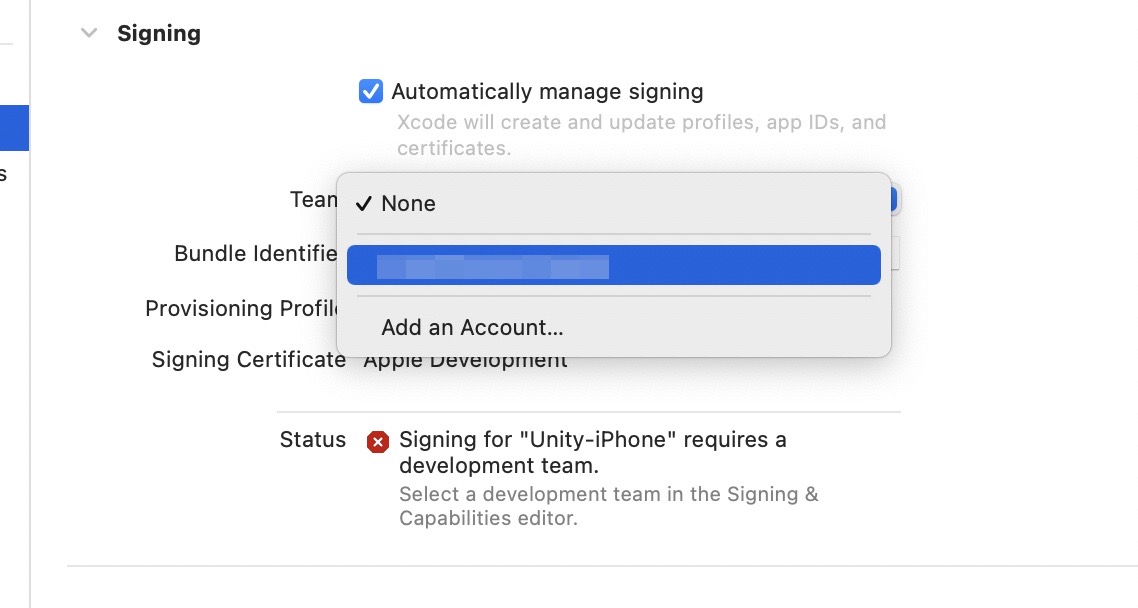Select None in the Team menu
This screenshot has width=1138, height=608.
[408, 204]
